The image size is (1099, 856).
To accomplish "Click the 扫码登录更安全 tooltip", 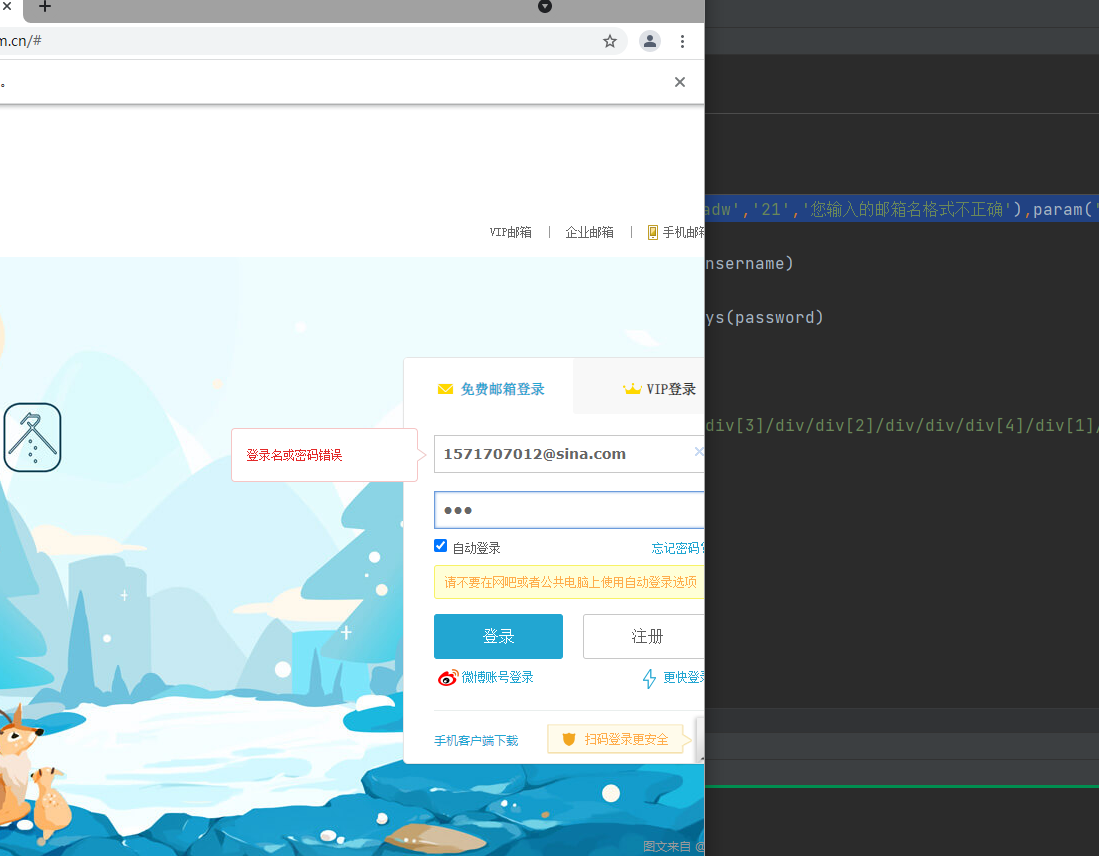I will (619, 739).
